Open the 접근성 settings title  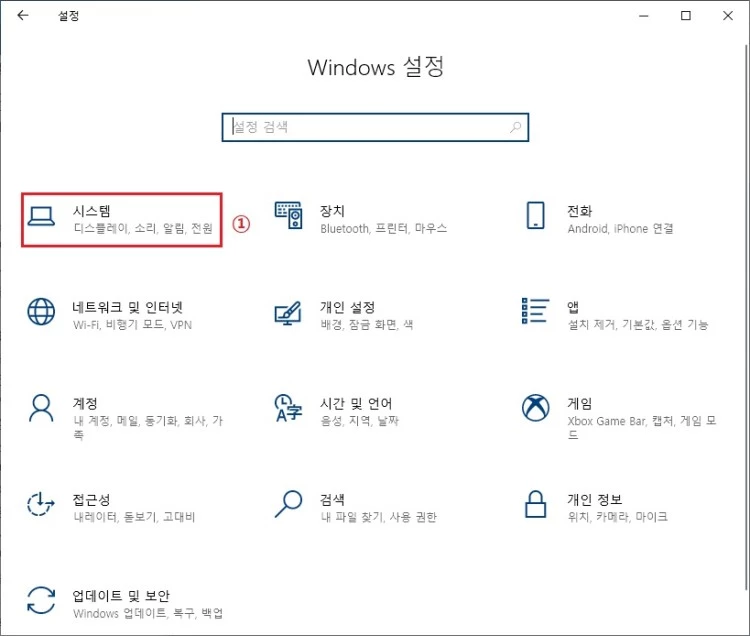(91, 500)
